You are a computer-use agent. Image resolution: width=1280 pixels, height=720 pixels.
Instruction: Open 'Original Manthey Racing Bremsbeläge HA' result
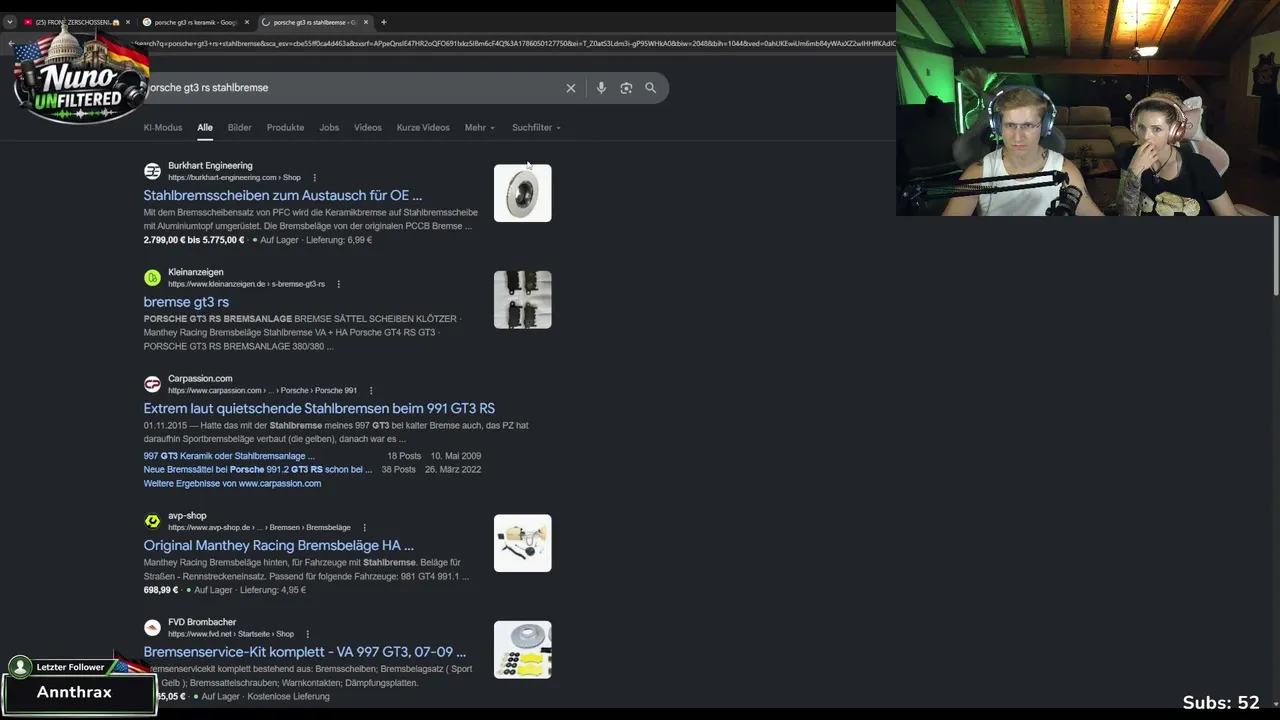(279, 545)
